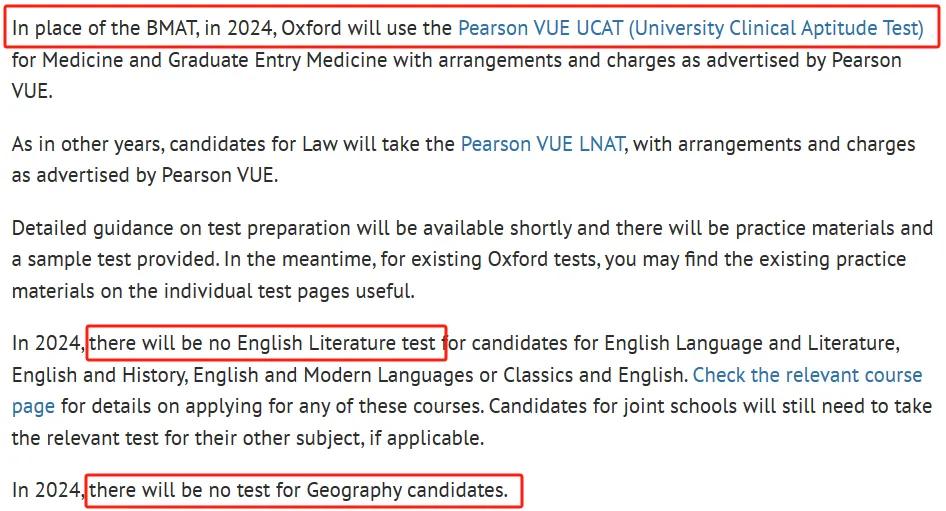946x511 pixels.
Task: Open the Pearson VUE LNAT link
Action: point(542,144)
